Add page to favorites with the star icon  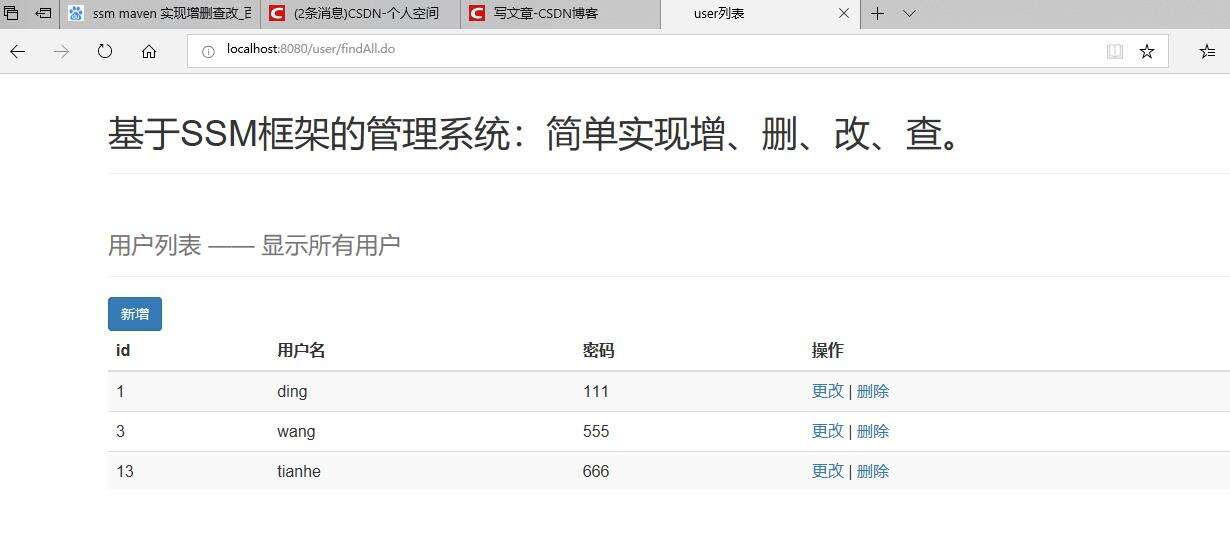click(x=1147, y=51)
